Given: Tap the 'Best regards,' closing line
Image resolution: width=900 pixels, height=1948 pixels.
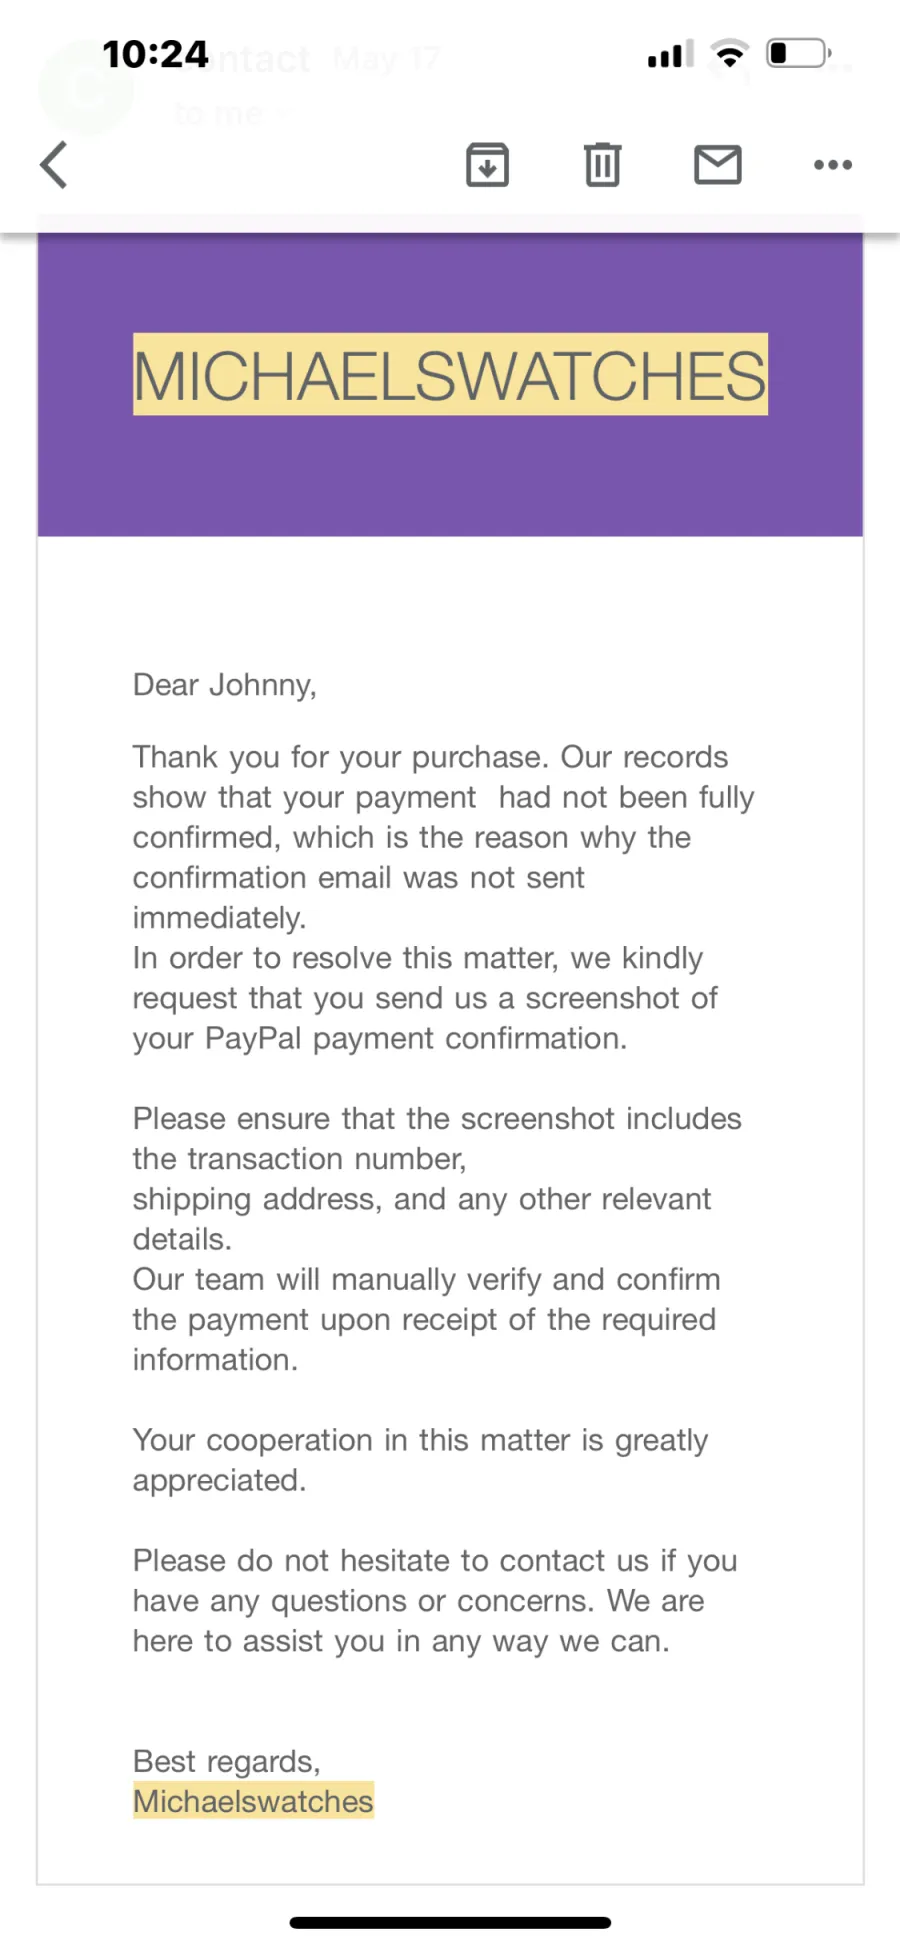Looking at the screenshot, I should [227, 1762].
